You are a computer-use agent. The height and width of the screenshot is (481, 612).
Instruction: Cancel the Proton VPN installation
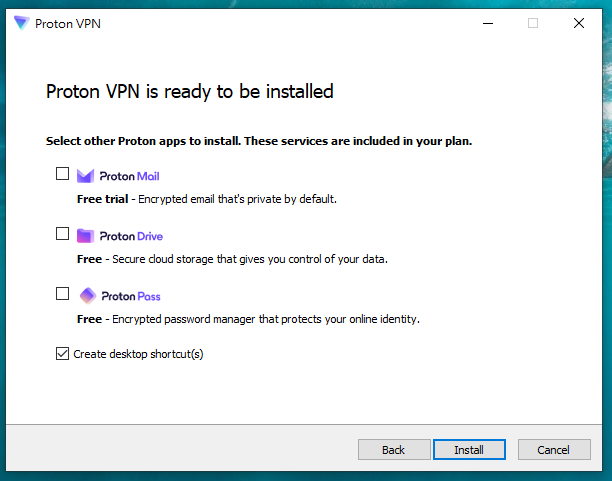tap(554, 450)
